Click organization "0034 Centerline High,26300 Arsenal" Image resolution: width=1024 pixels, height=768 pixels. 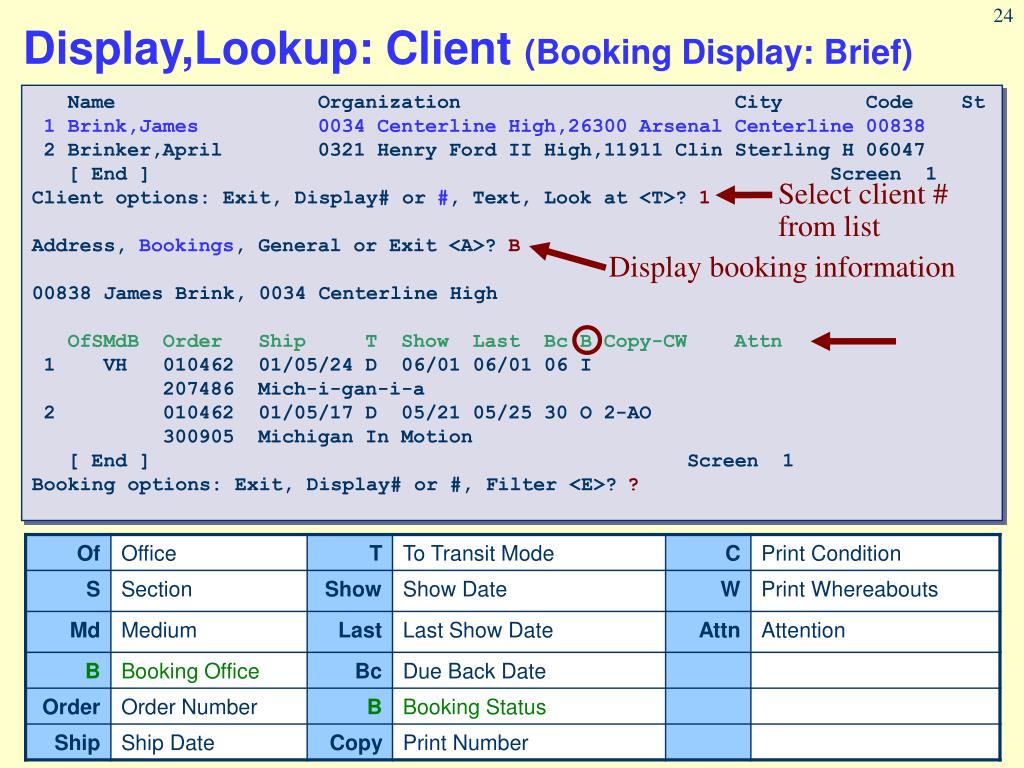[x=519, y=126]
